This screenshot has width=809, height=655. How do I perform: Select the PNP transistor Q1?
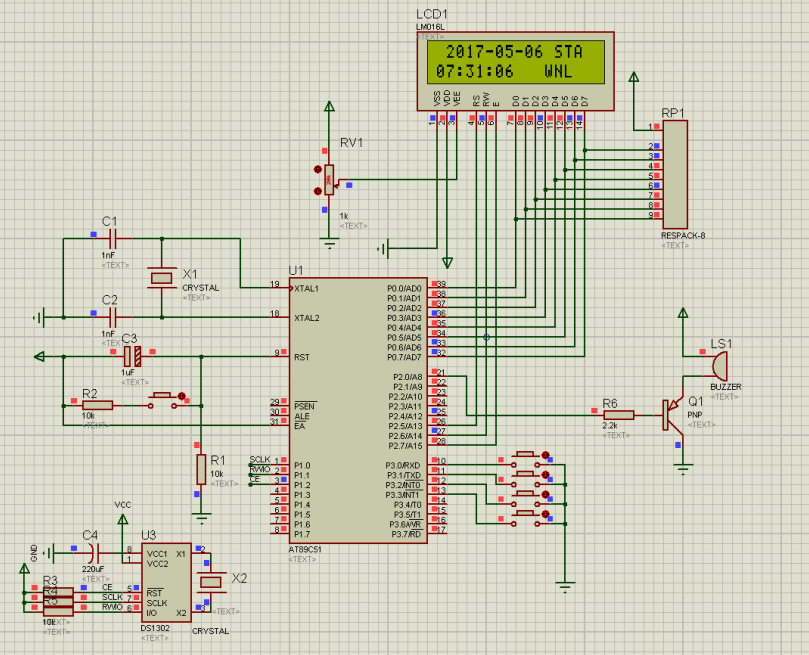[x=673, y=414]
